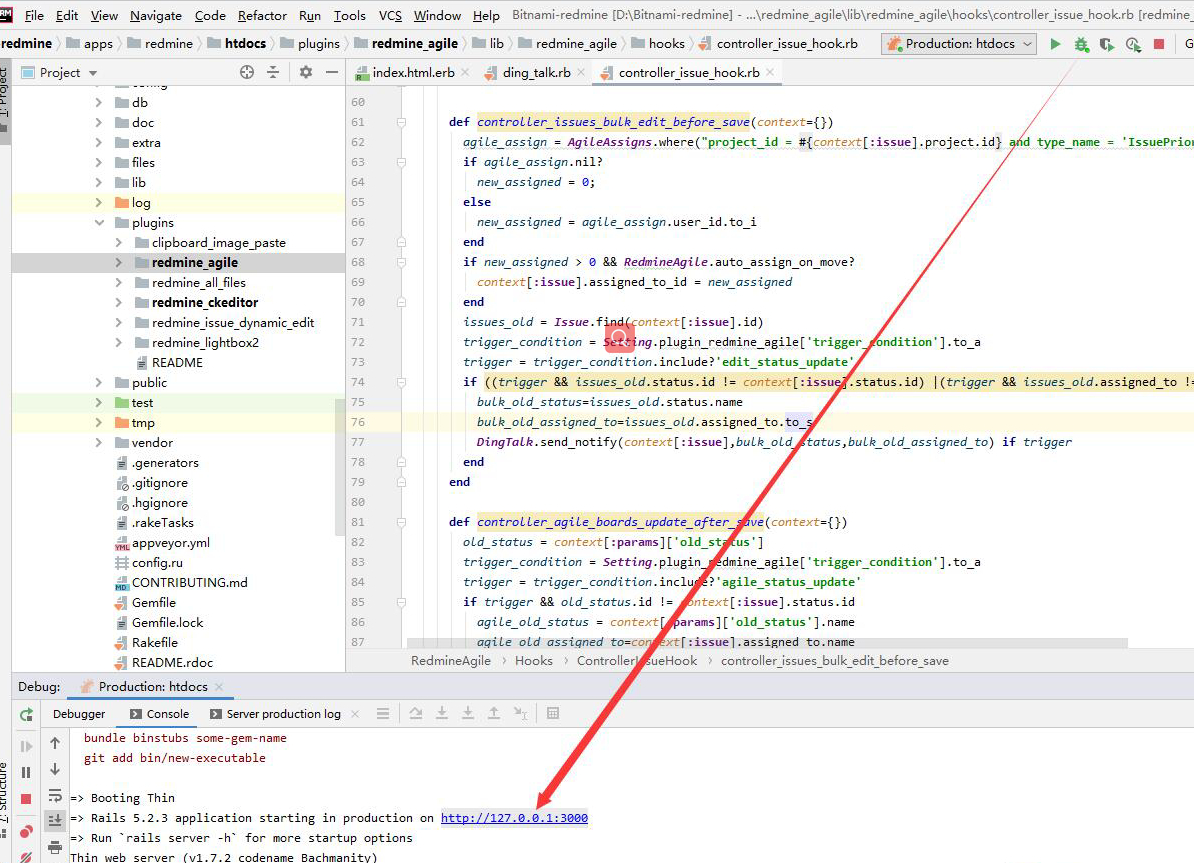Close the ding_talk.rb editor tab
The width and height of the screenshot is (1194, 863).
click(x=581, y=72)
